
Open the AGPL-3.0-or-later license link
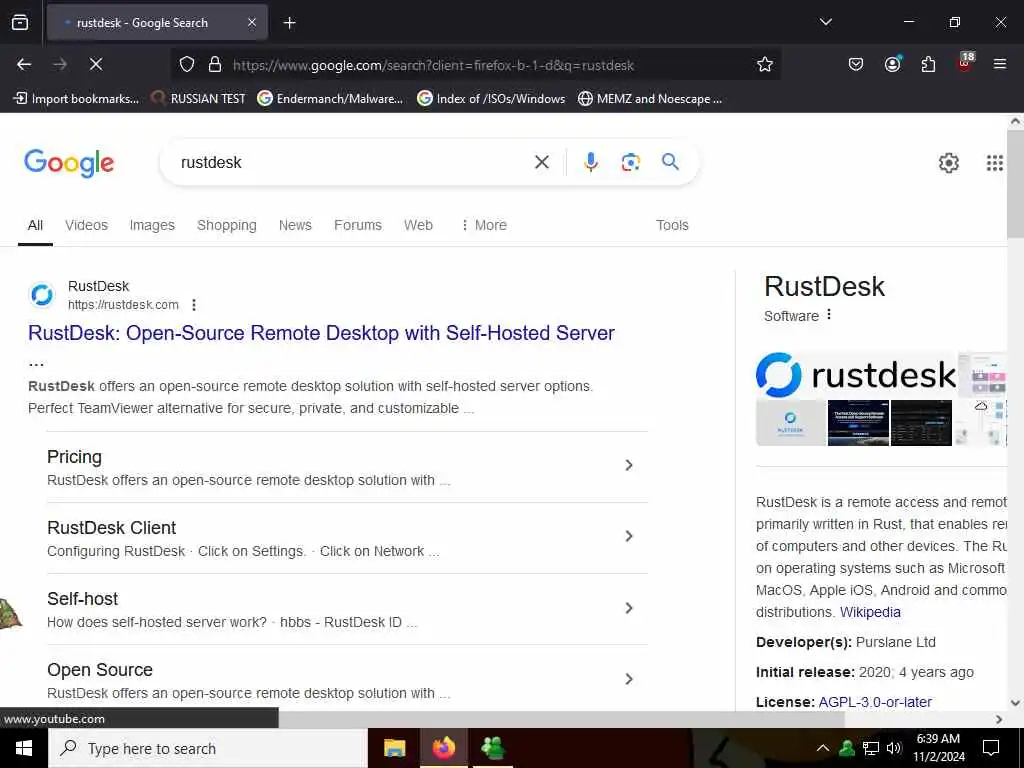875,702
